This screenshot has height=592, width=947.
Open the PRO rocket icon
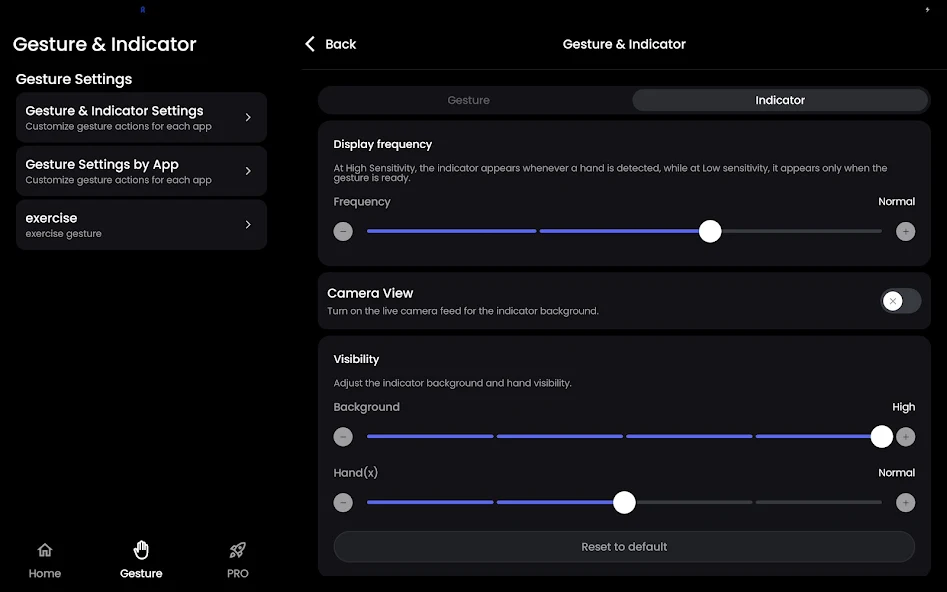pos(237,550)
